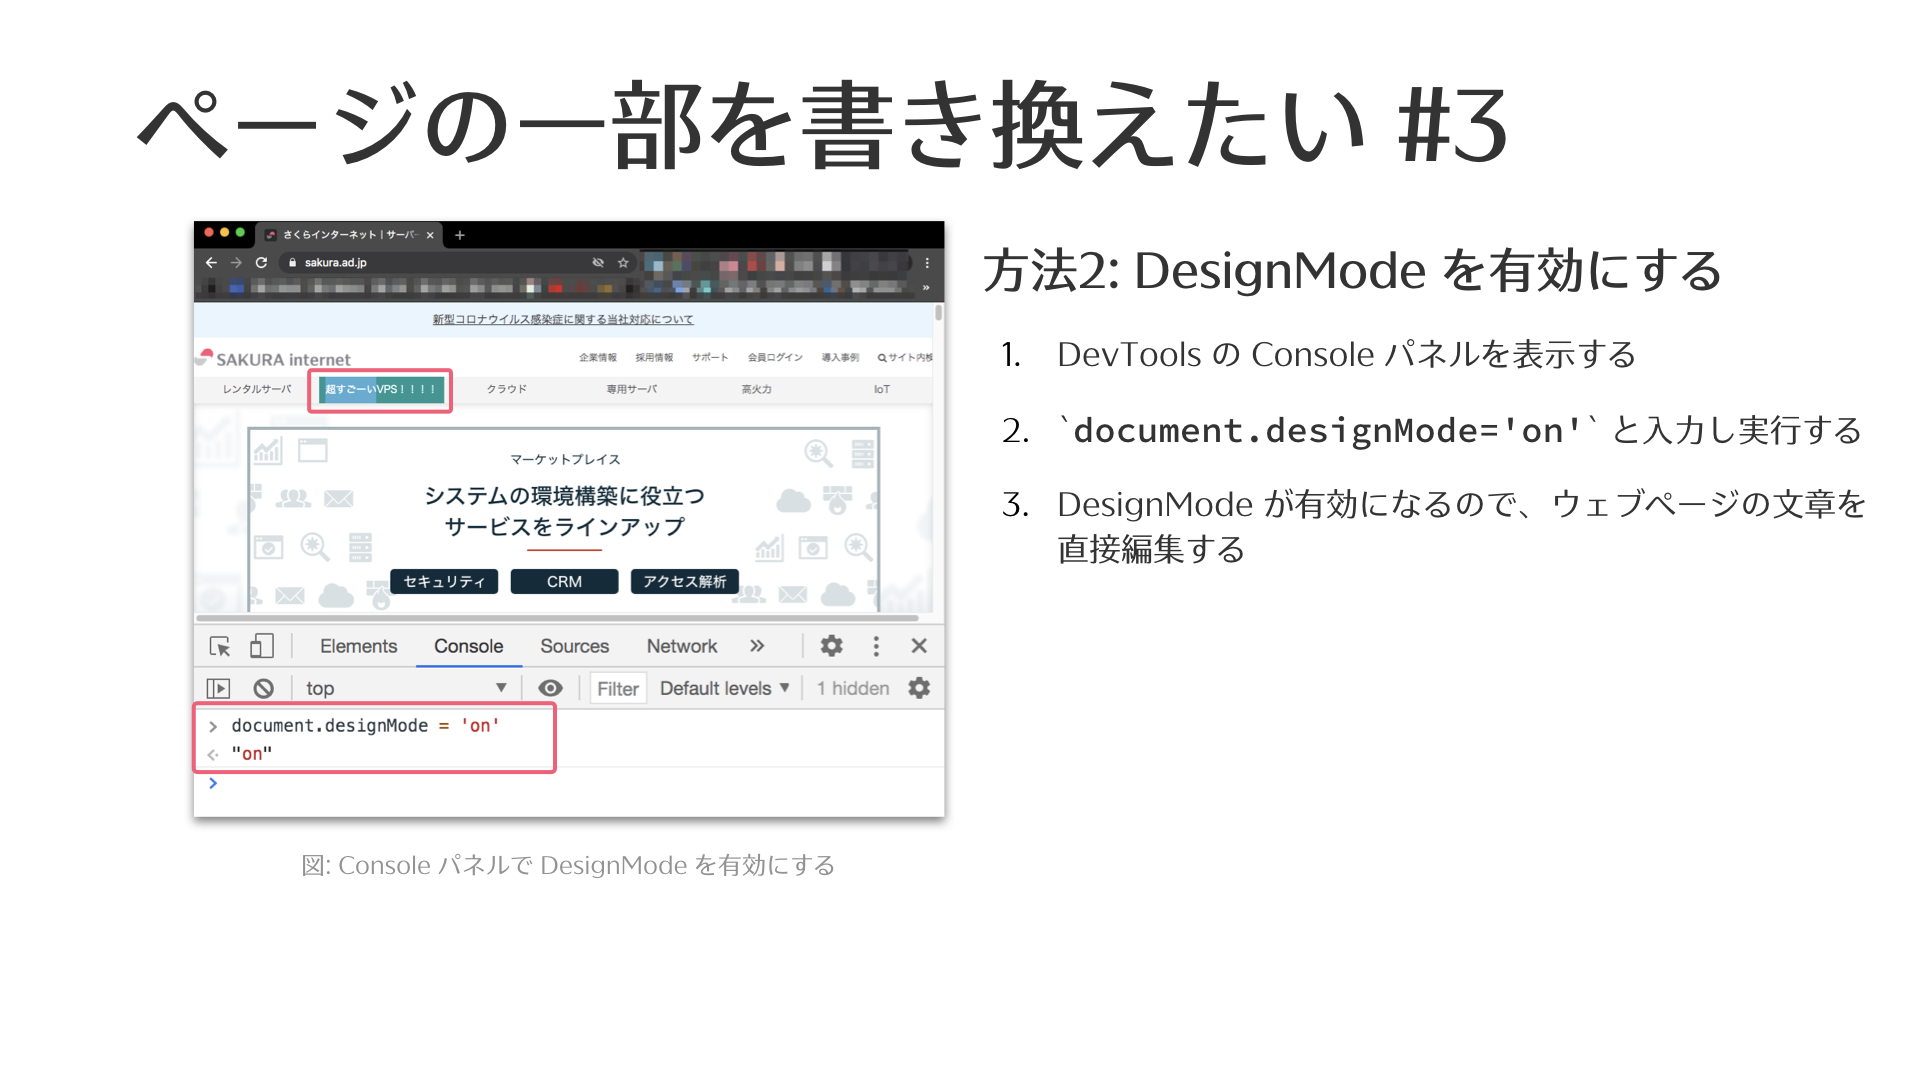Click the browser back arrow

pyautogui.click(x=211, y=262)
